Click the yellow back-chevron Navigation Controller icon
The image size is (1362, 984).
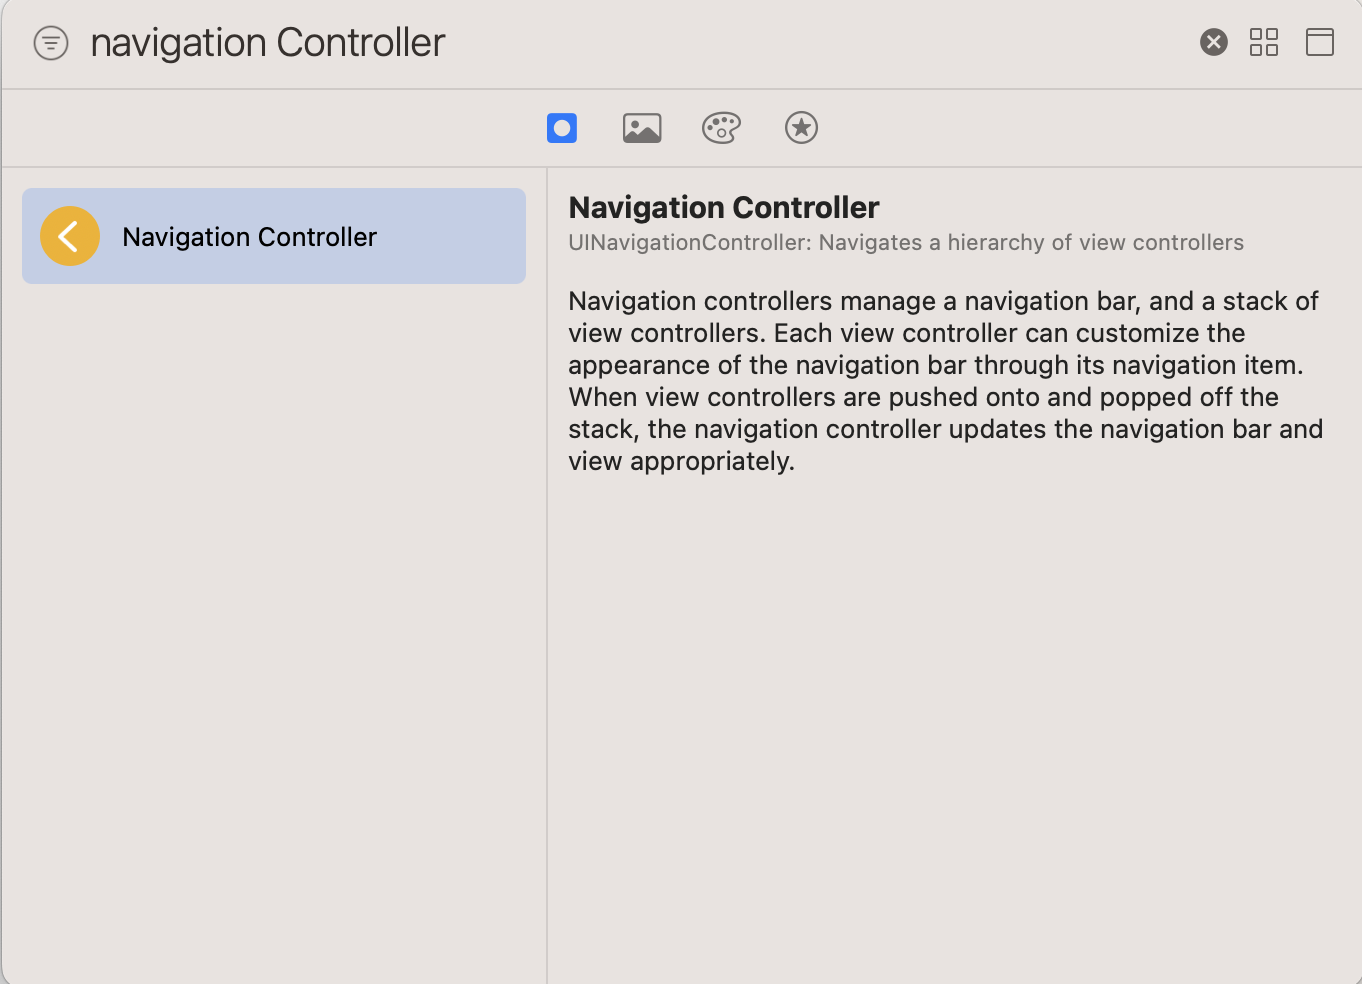(x=70, y=236)
